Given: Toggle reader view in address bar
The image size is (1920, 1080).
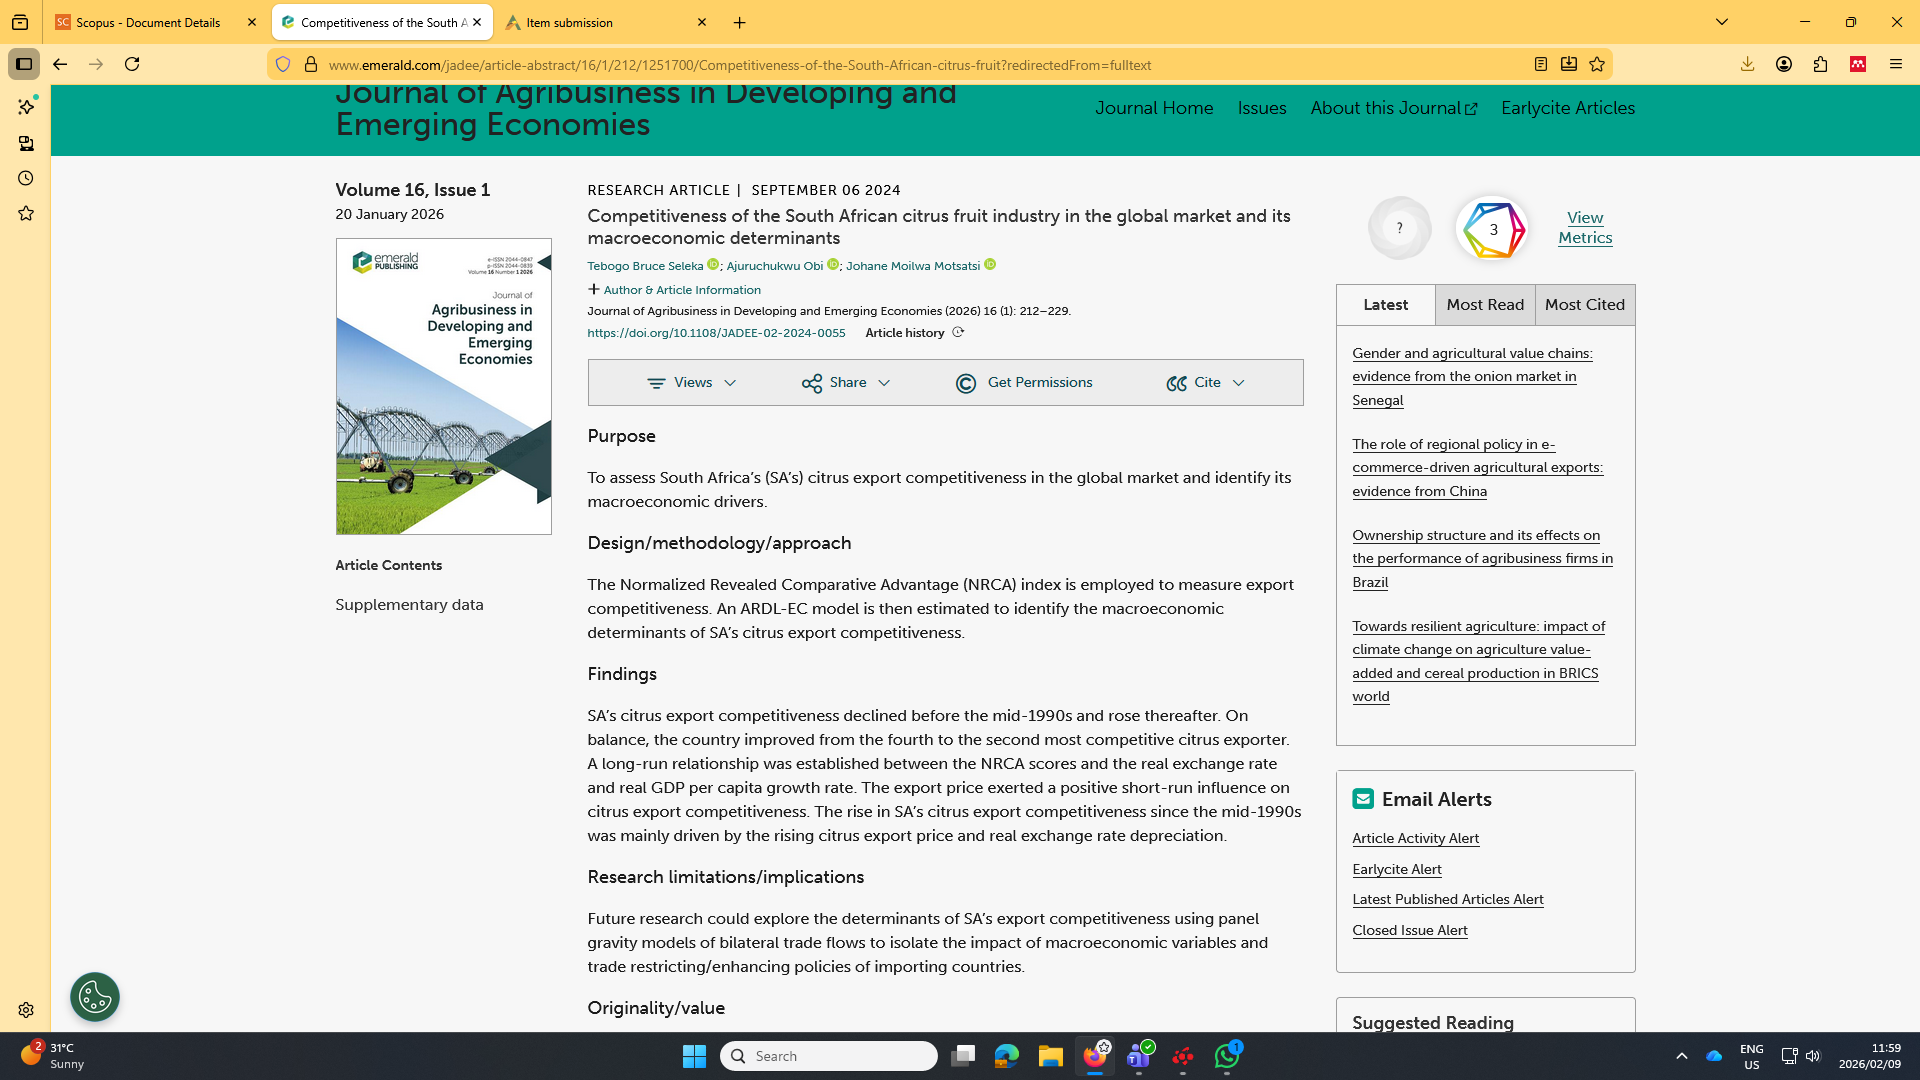Looking at the screenshot, I should pyautogui.click(x=1541, y=64).
